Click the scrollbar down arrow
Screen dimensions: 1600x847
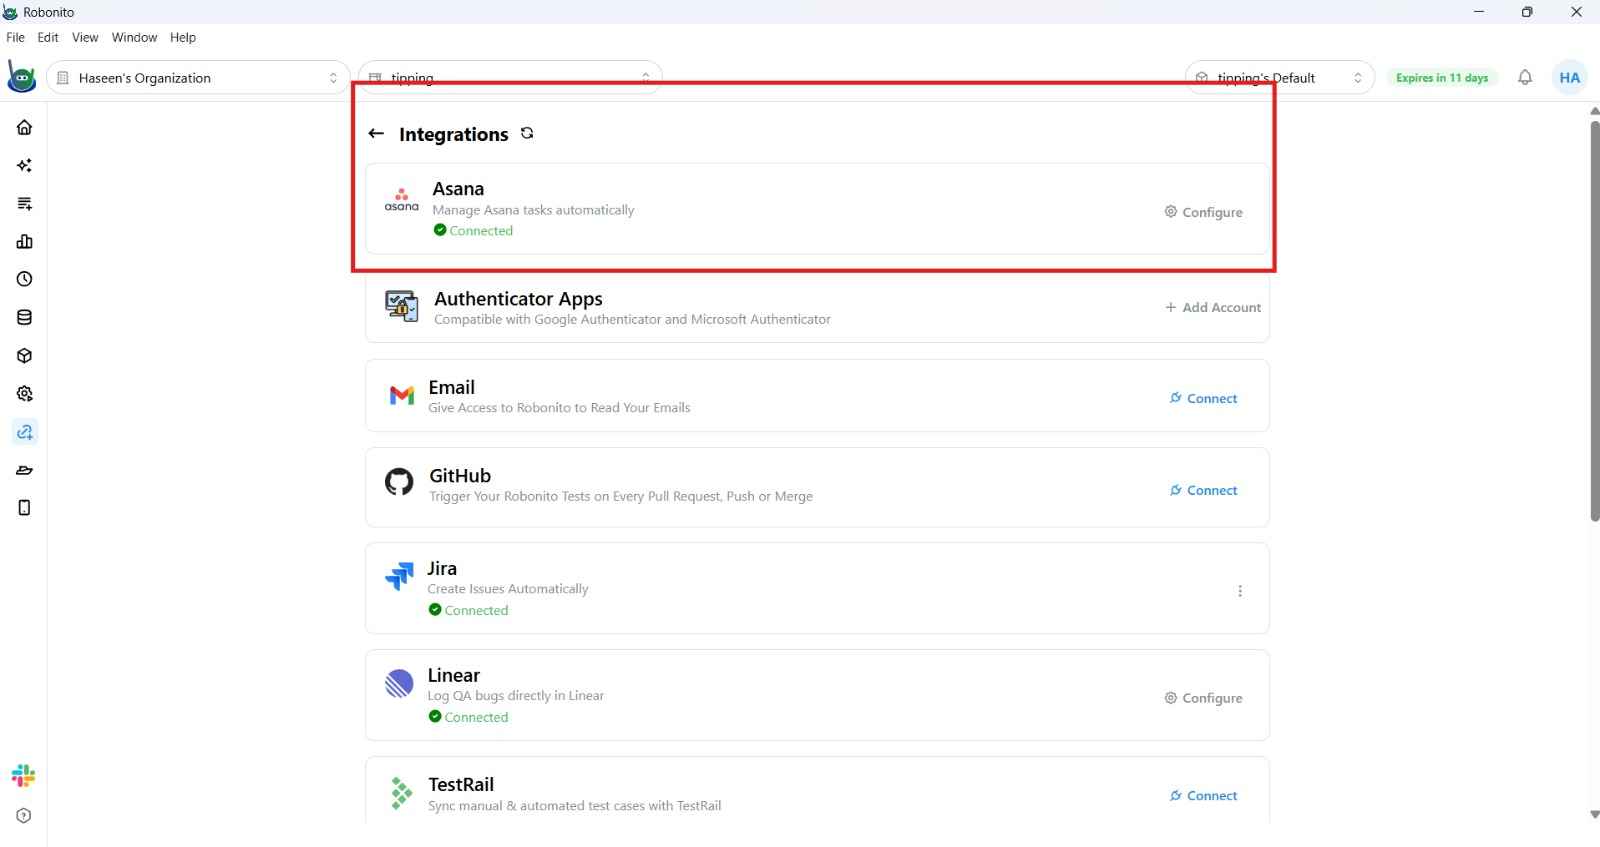coord(1594,815)
